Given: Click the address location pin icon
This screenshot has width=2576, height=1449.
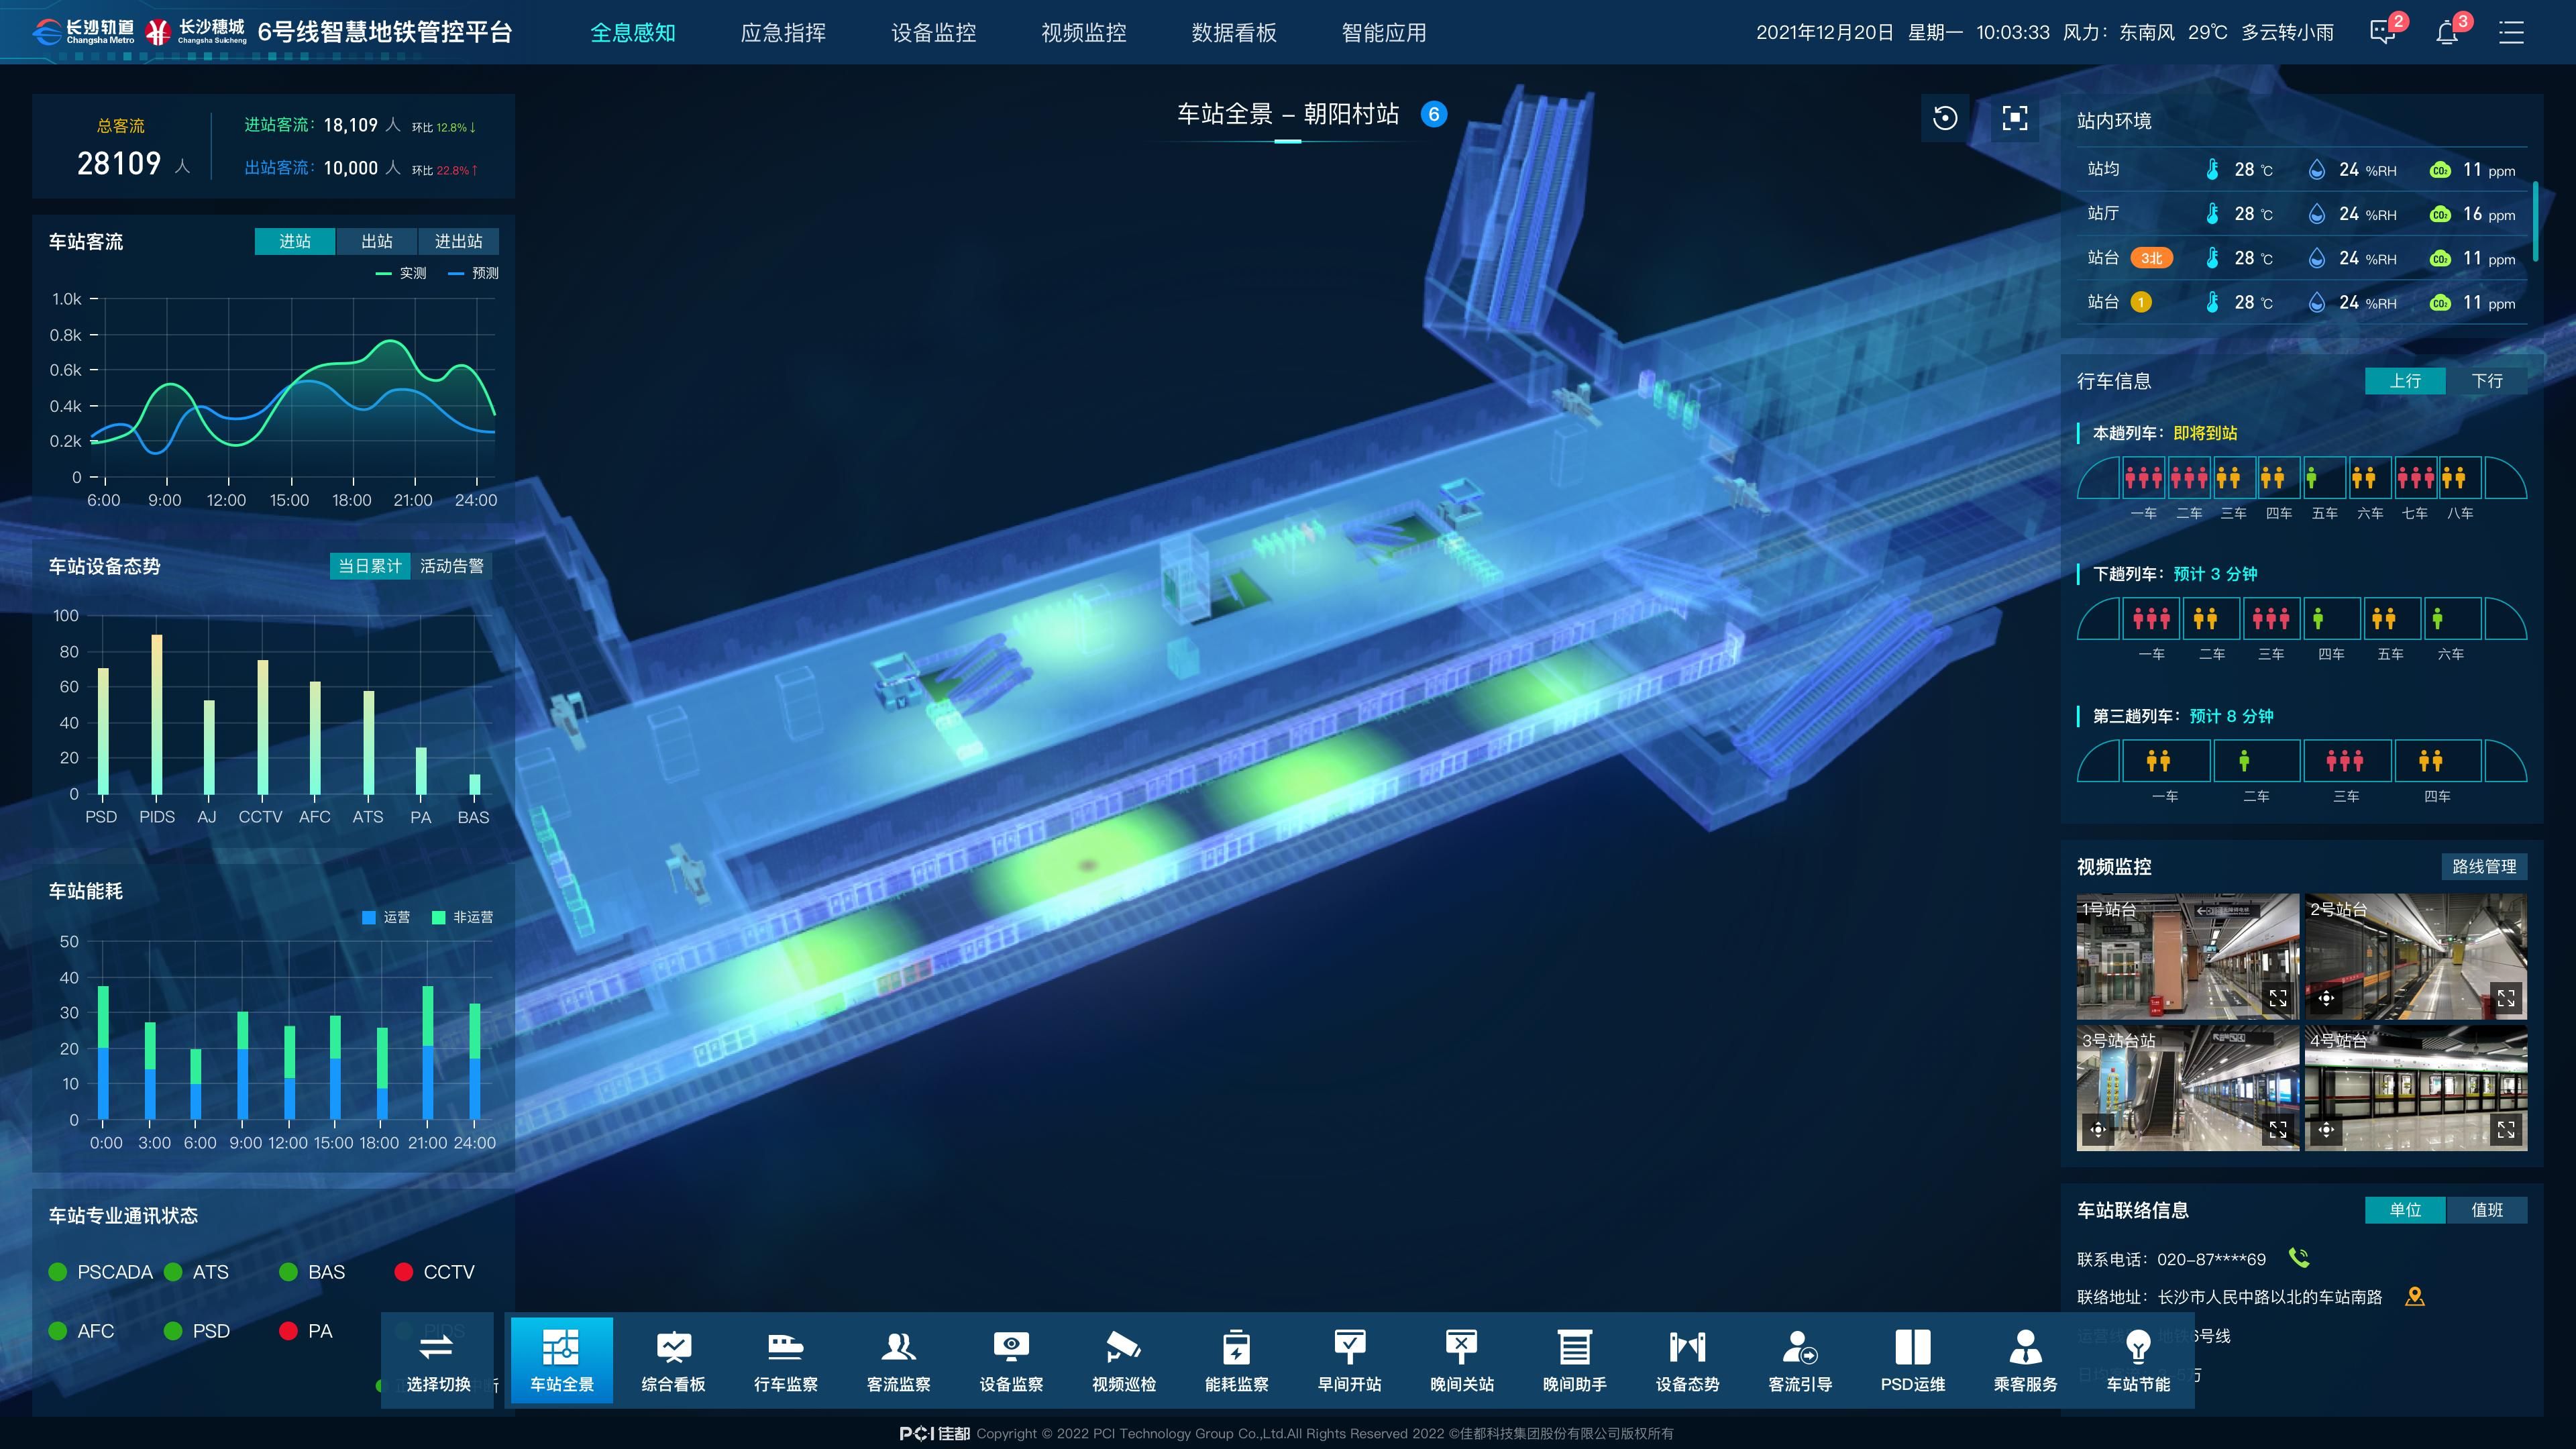Looking at the screenshot, I should pos(2414,1296).
